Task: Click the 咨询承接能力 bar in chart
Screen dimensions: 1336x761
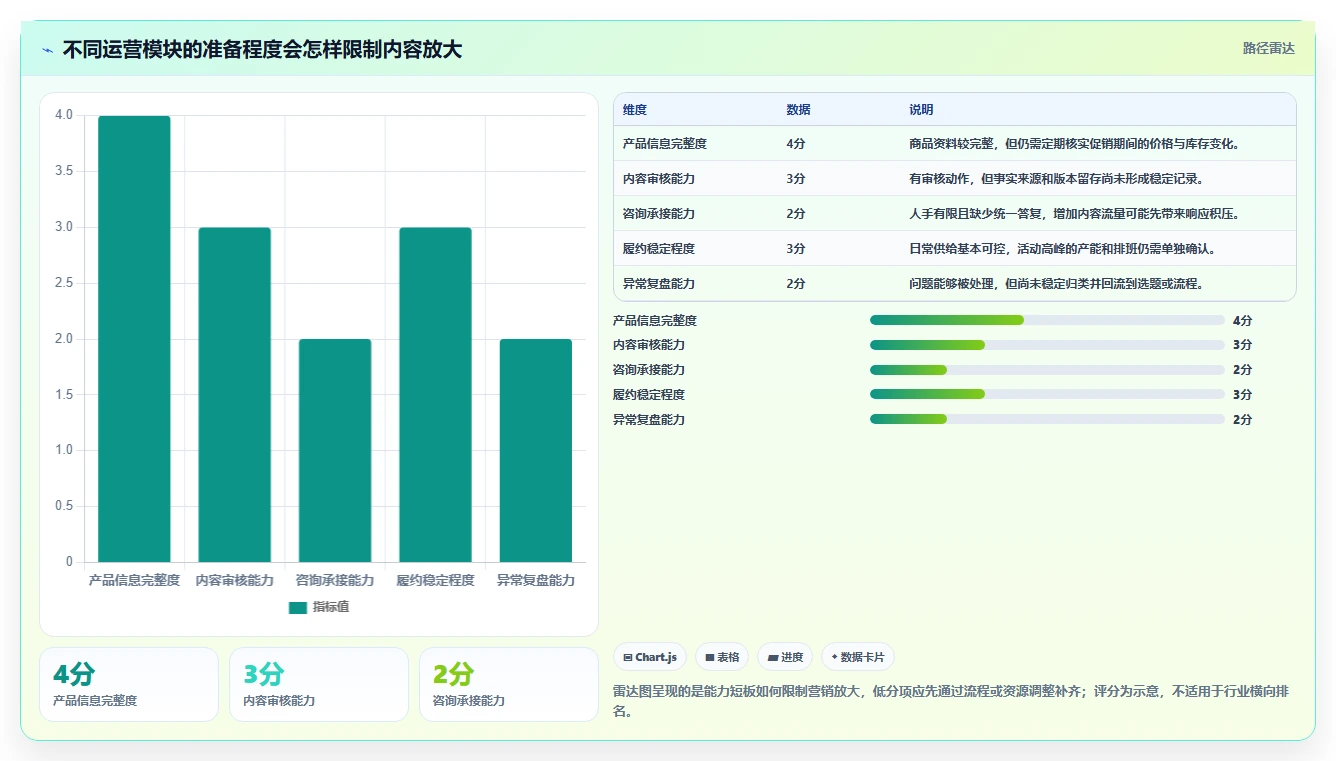Action: point(335,451)
